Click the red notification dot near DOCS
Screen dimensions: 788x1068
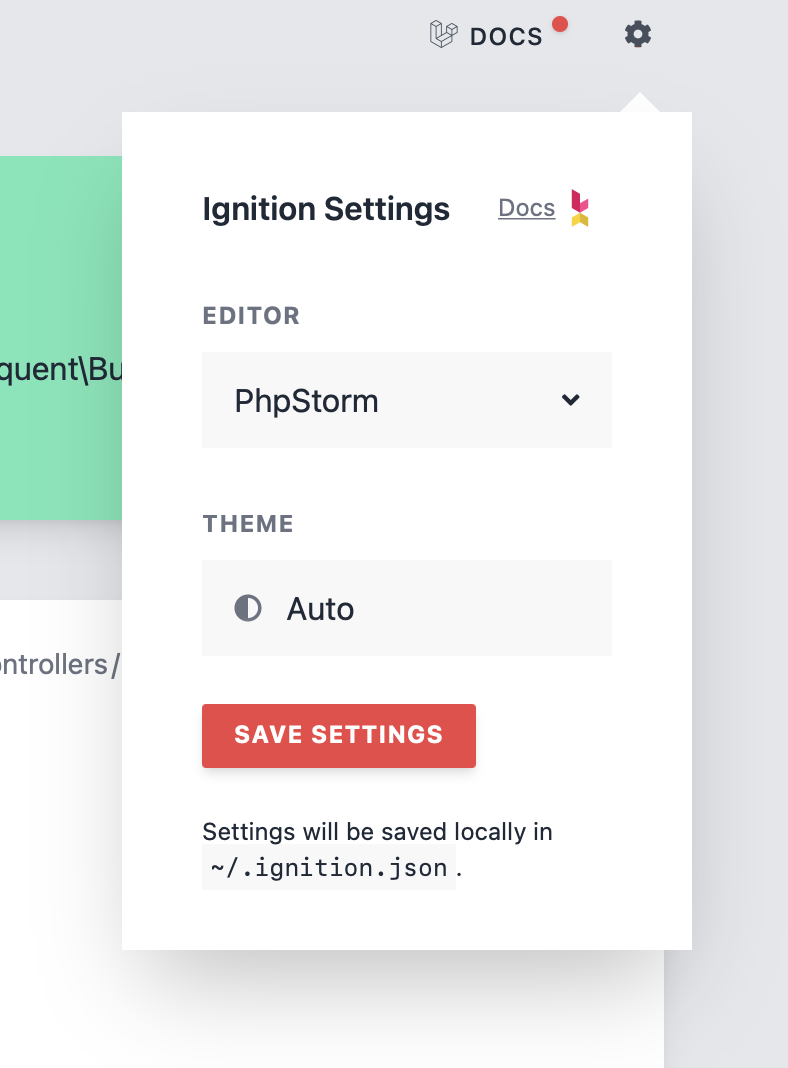click(560, 25)
